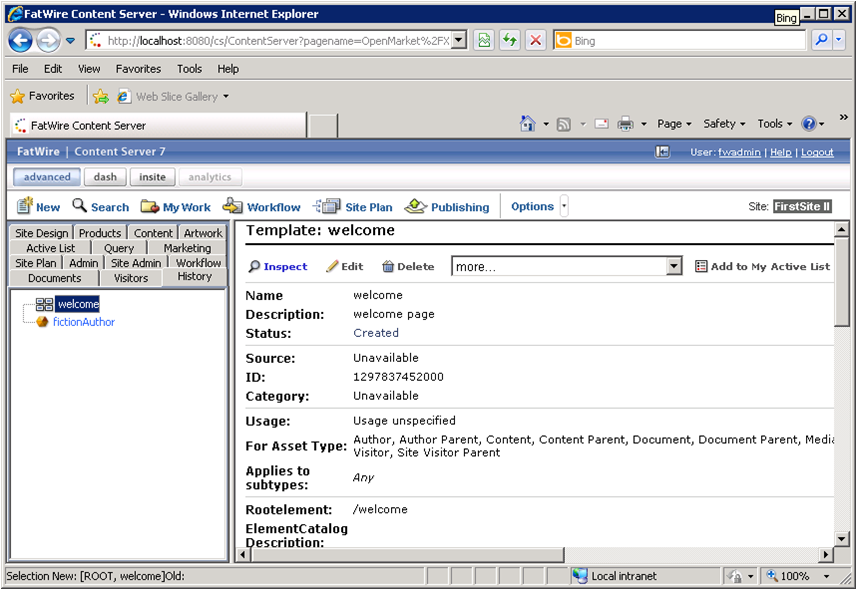Screen dimensions: 857x590
Task: Open recent pages dropdown beside Forward button
Action: coord(71,40)
